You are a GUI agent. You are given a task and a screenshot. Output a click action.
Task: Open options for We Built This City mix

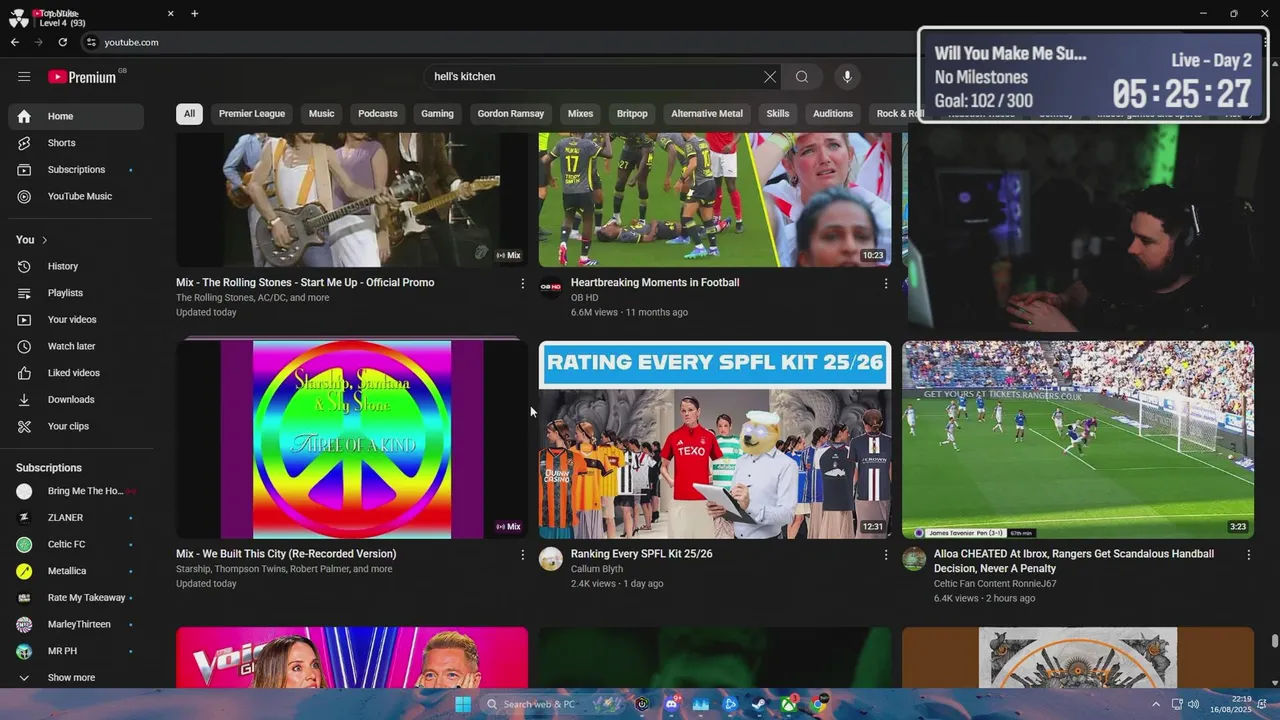(522, 555)
